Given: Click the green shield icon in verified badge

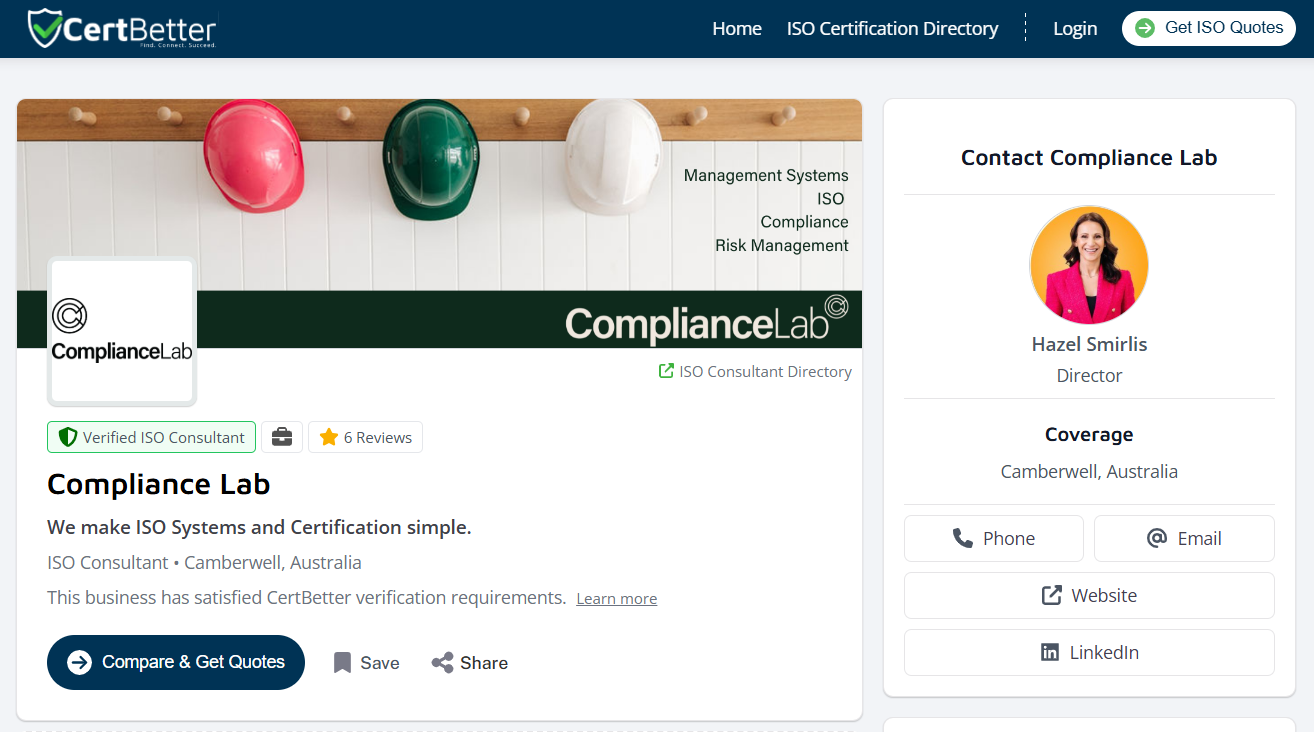Looking at the screenshot, I should point(68,437).
